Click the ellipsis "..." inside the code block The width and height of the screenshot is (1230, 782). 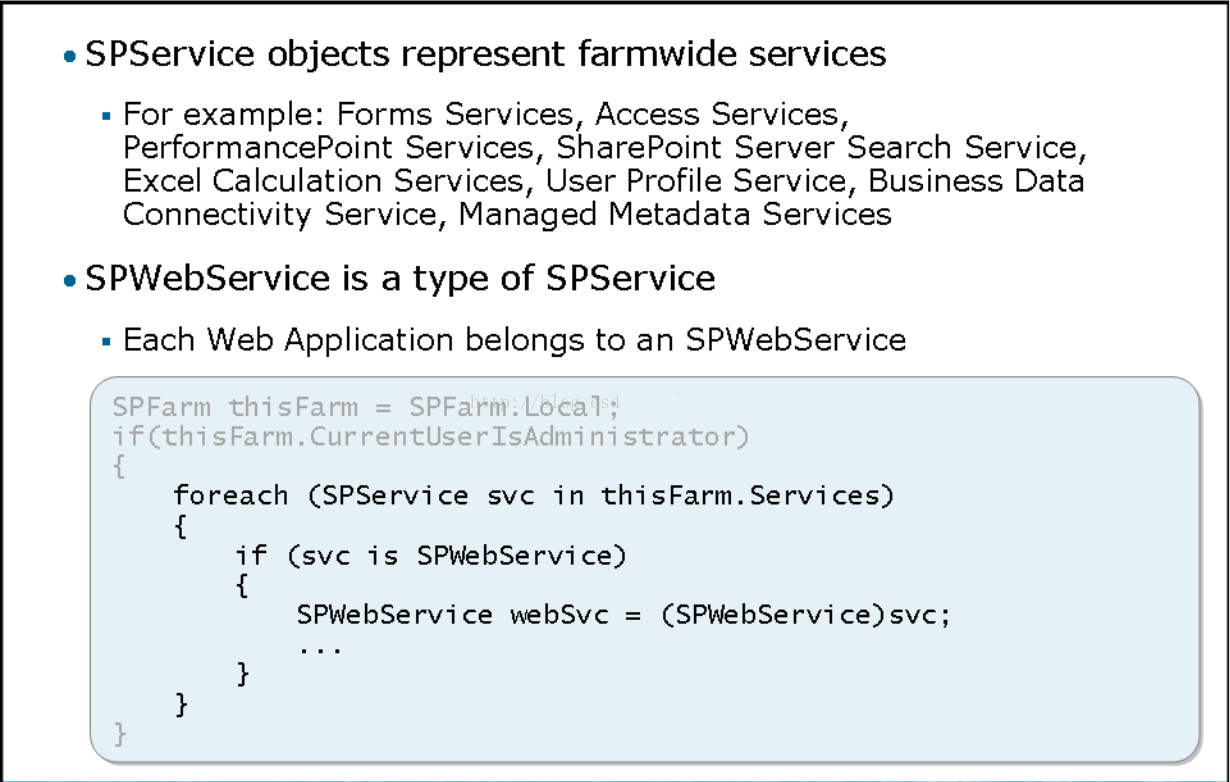(x=320, y=649)
